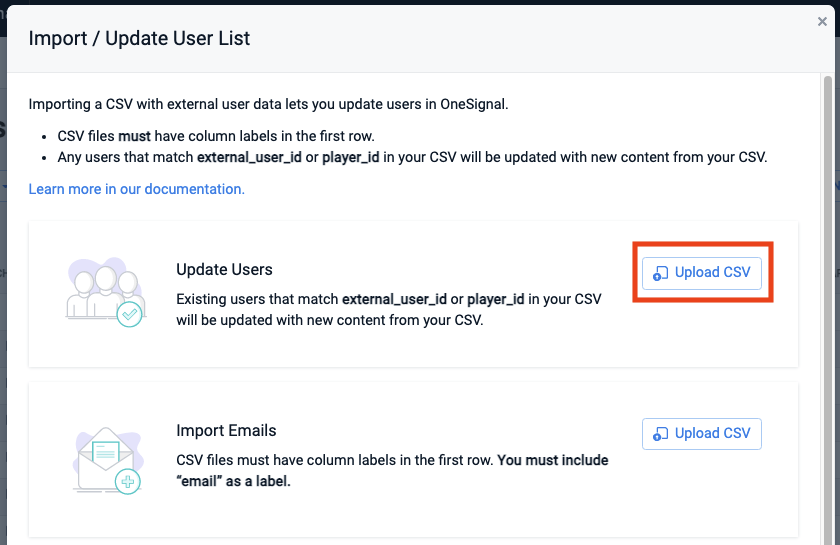This screenshot has height=545, width=840.
Task: Click the Import Emails envelope illustration
Action: (x=100, y=457)
